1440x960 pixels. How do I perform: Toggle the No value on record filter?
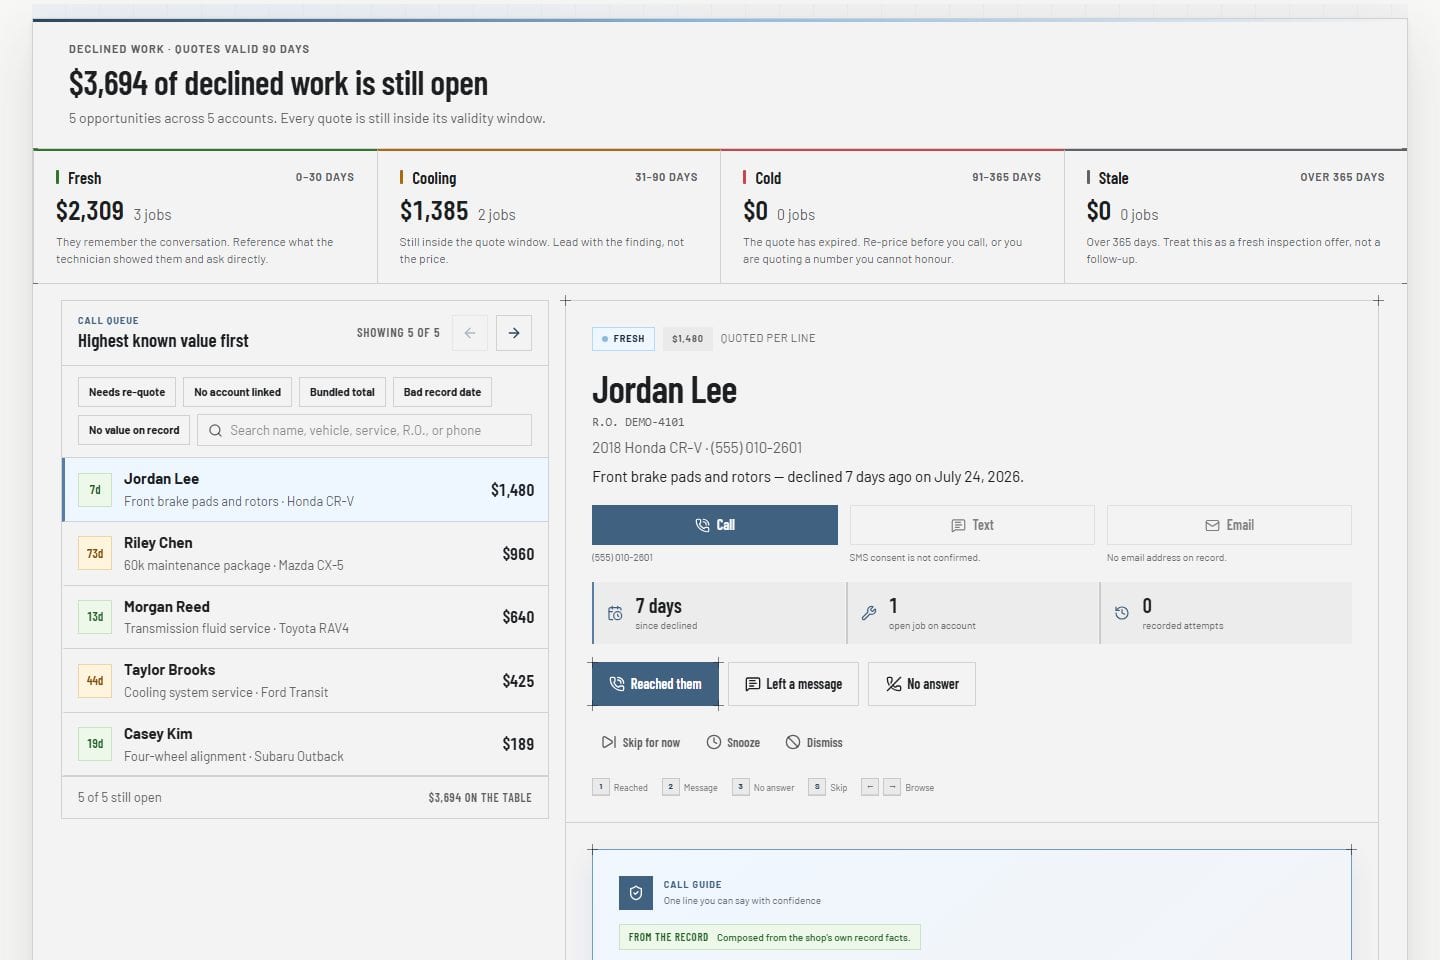click(x=134, y=430)
